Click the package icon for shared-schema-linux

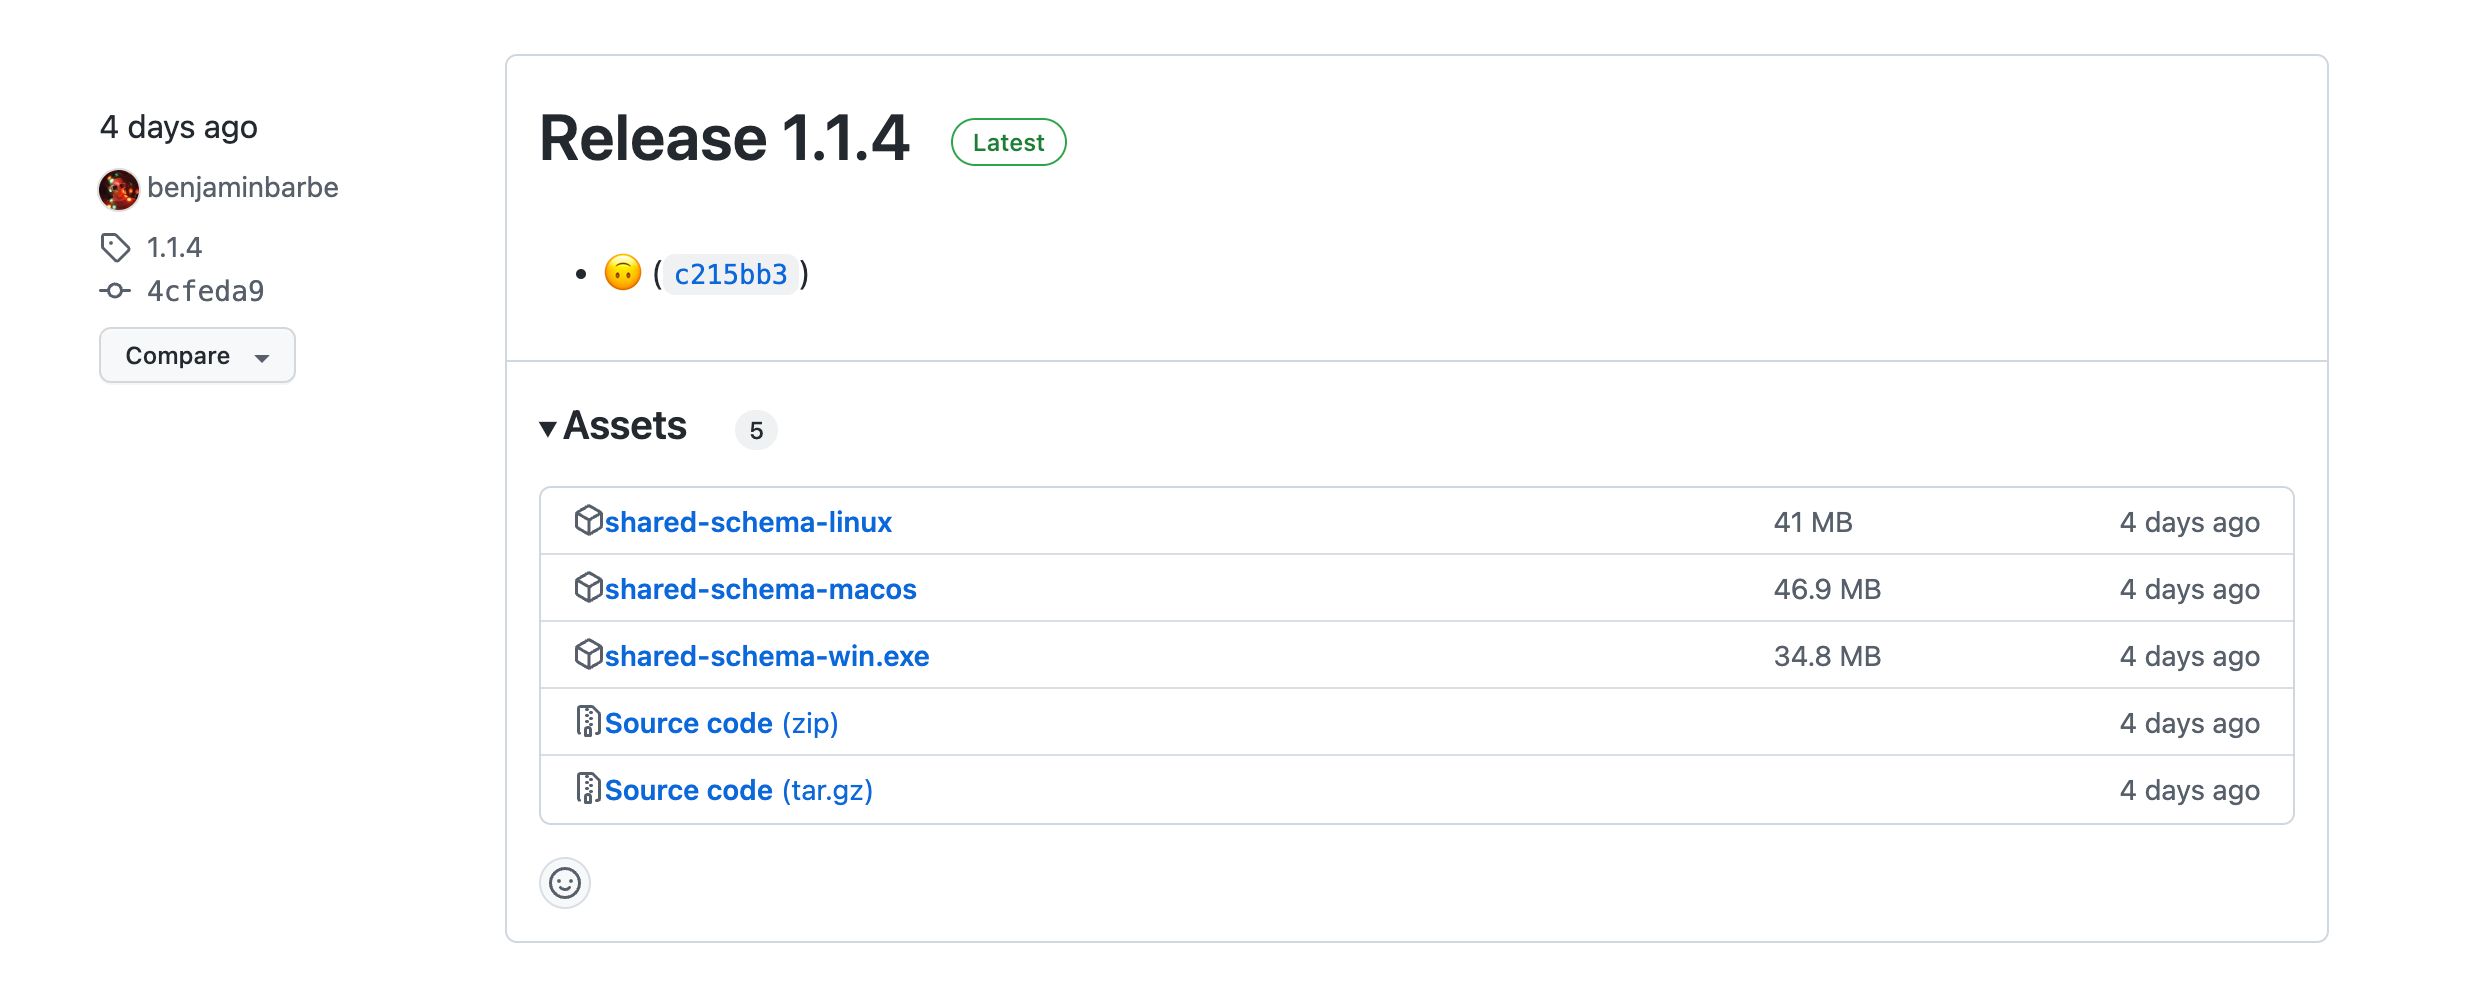point(588,521)
